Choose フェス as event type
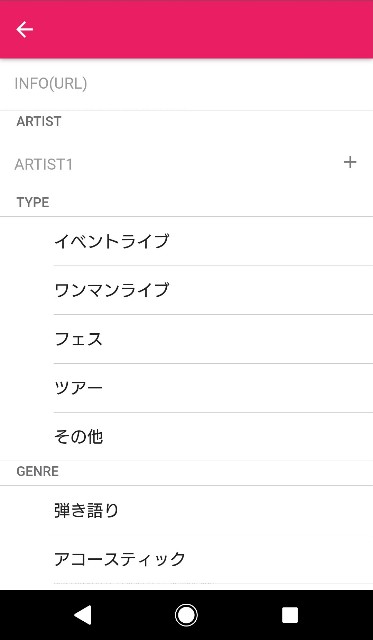The width and height of the screenshot is (373, 640). (186, 339)
